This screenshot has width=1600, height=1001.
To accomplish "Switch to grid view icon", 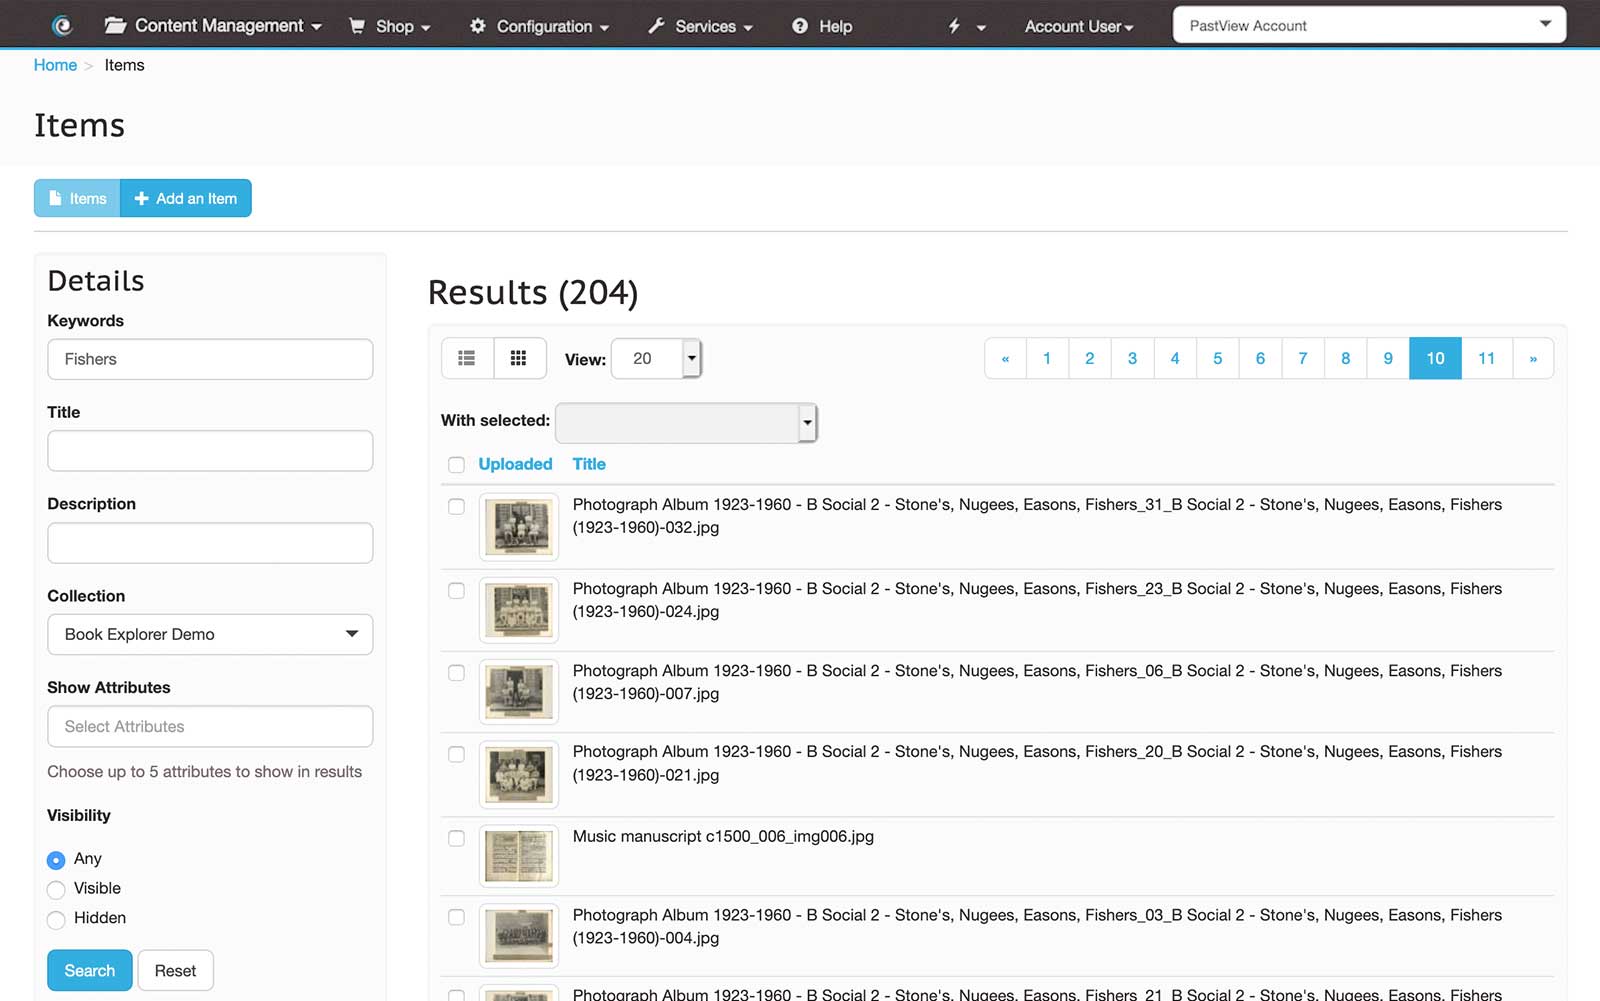I will (519, 358).
